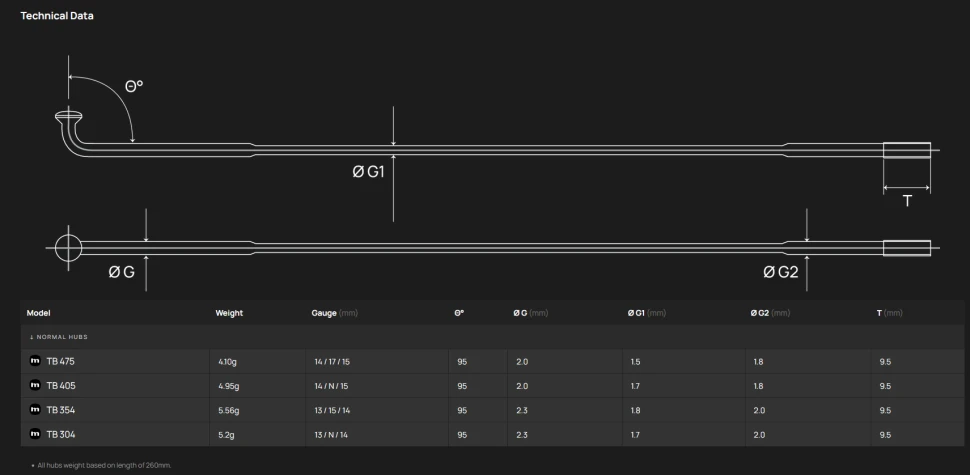The height and width of the screenshot is (475, 970).
Task: Click the ØG1 label in the diagram
Action: pyautogui.click(x=369, y=172)
